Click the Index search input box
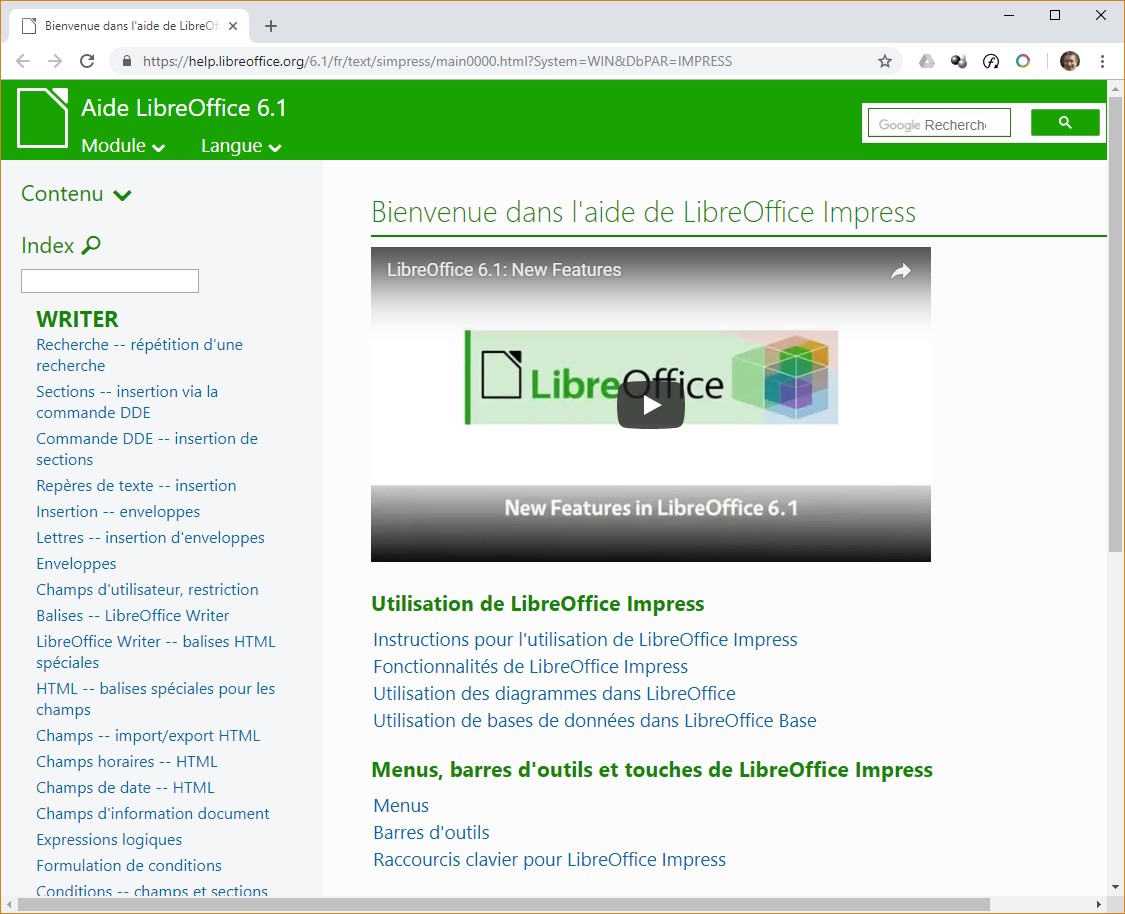 pos(110,281)
